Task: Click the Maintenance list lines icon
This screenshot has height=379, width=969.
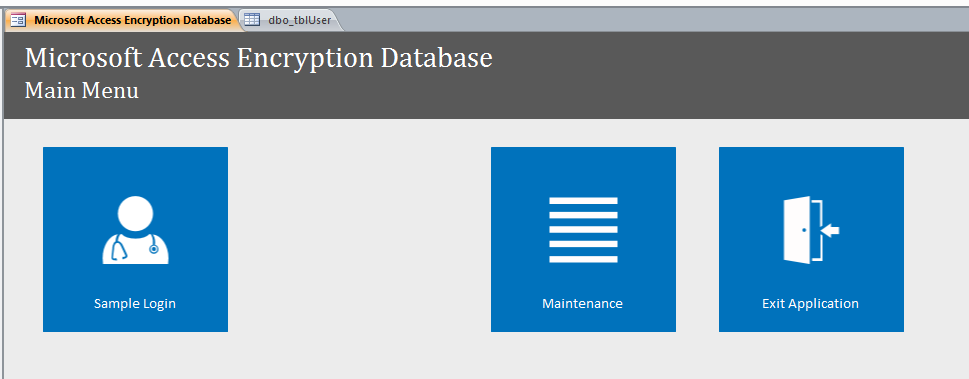Action: 583,230
